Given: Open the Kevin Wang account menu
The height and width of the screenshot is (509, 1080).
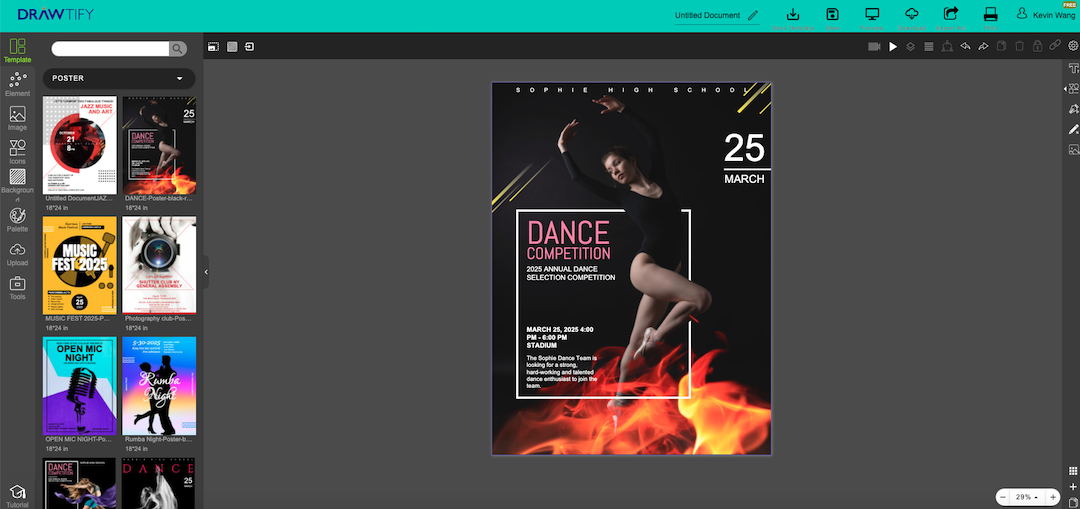Looking at the screenshot, I should click(x=1046, y=14).
